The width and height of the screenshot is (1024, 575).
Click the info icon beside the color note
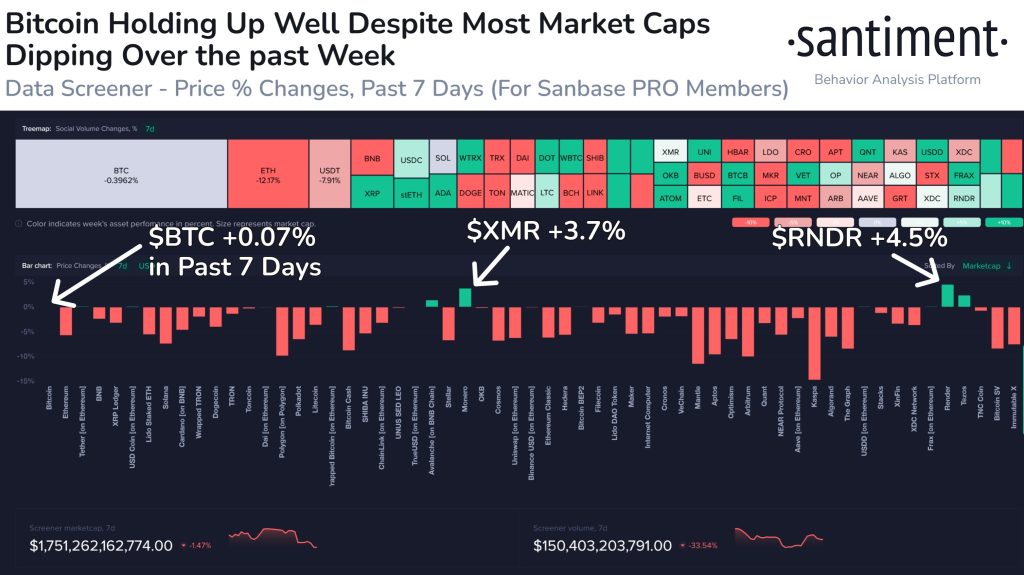(x=20, y=223)
